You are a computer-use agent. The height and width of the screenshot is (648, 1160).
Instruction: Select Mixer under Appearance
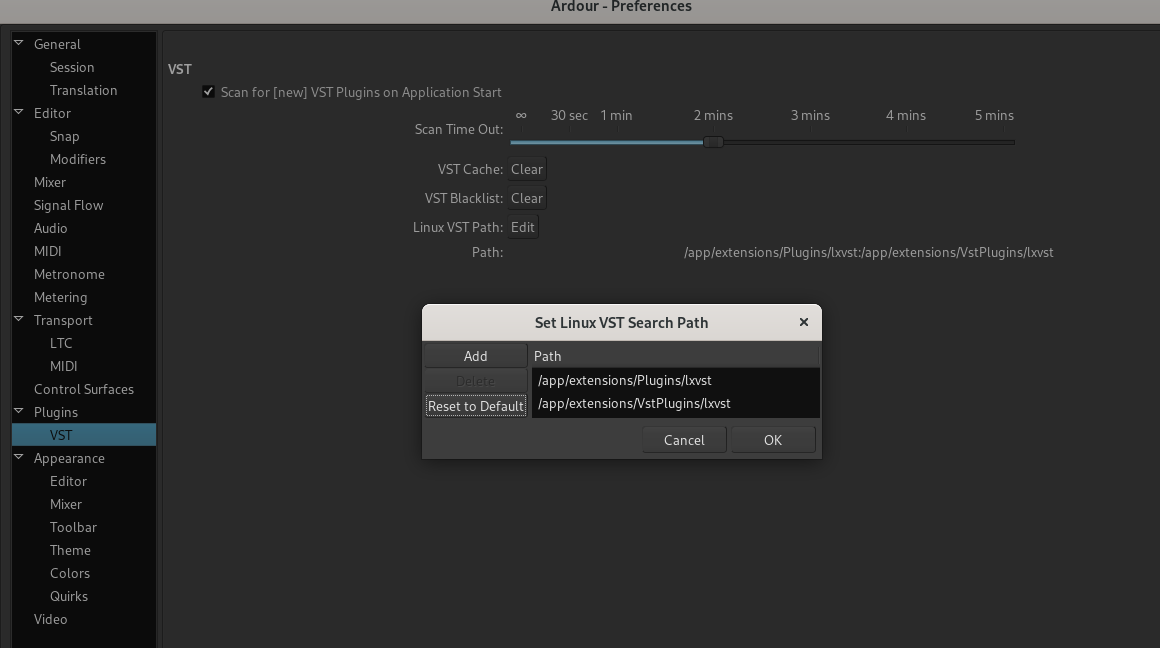tap(66, 504)
